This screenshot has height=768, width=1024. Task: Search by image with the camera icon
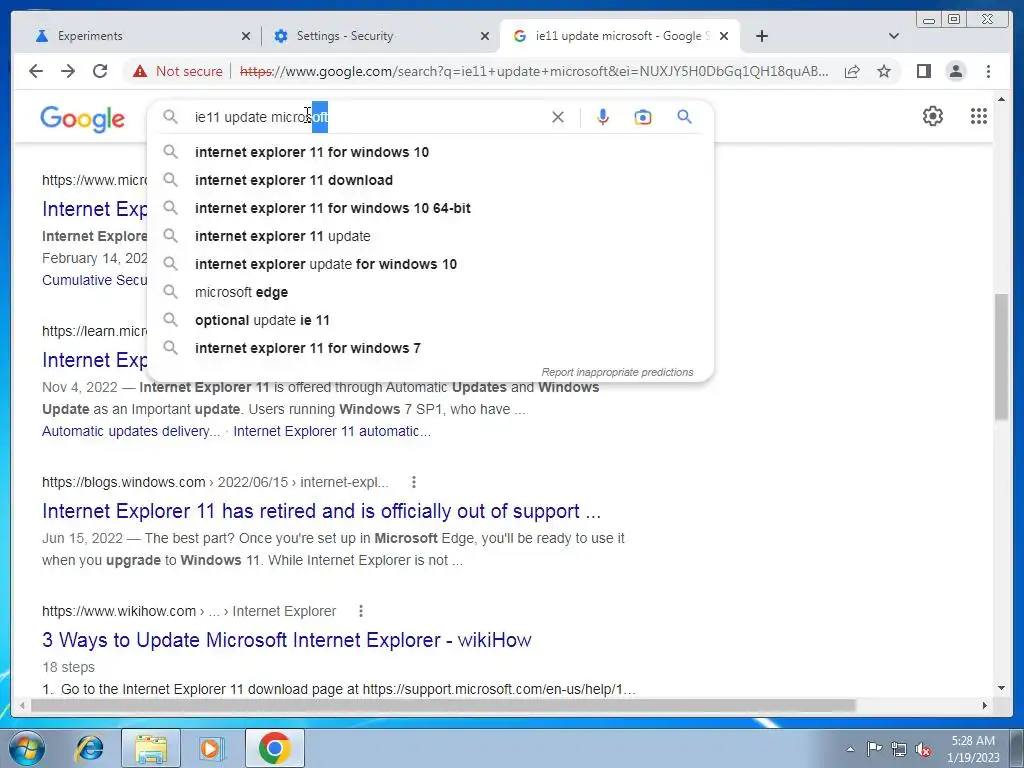pos(643,117)
